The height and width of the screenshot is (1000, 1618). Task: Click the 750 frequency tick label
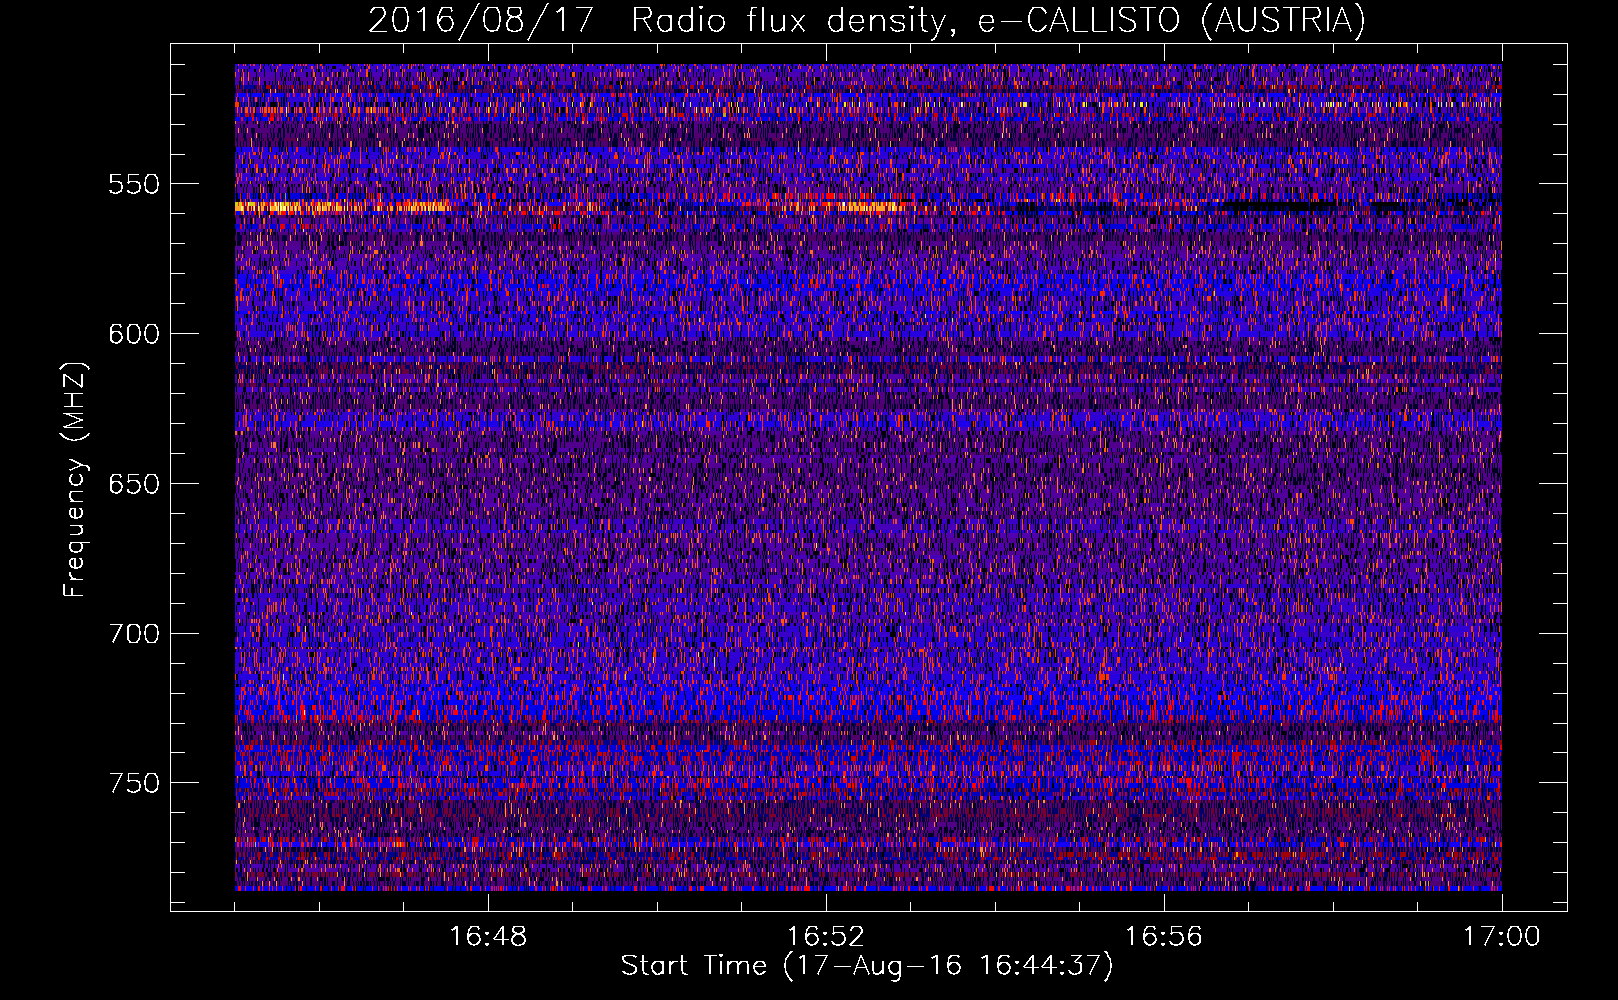tap(134, 783)
